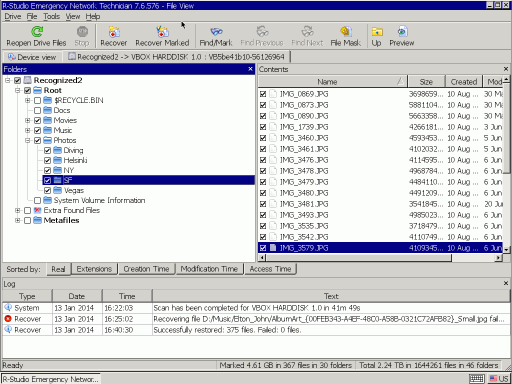Viewport: 512px width, 384px height.
Task: Open the File Mask tool
Action: pos(346,36)
